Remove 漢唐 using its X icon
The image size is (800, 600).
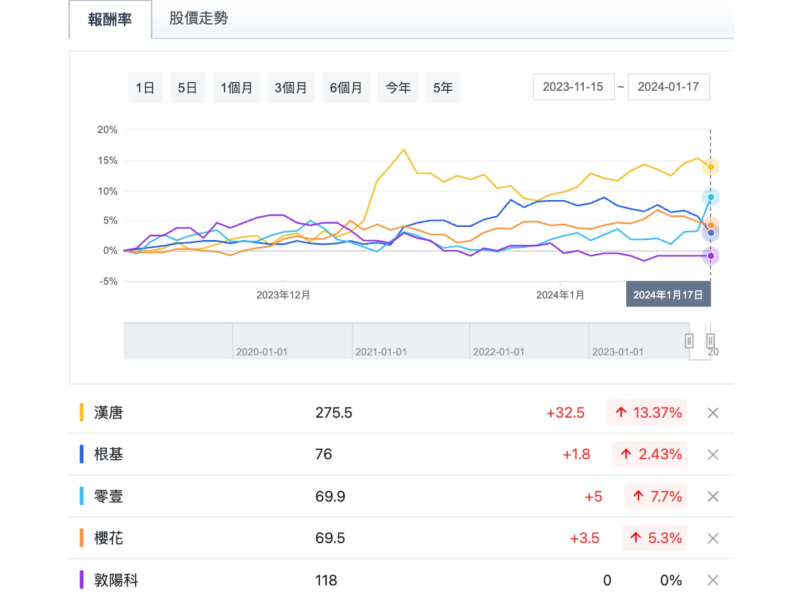[713, 413]
